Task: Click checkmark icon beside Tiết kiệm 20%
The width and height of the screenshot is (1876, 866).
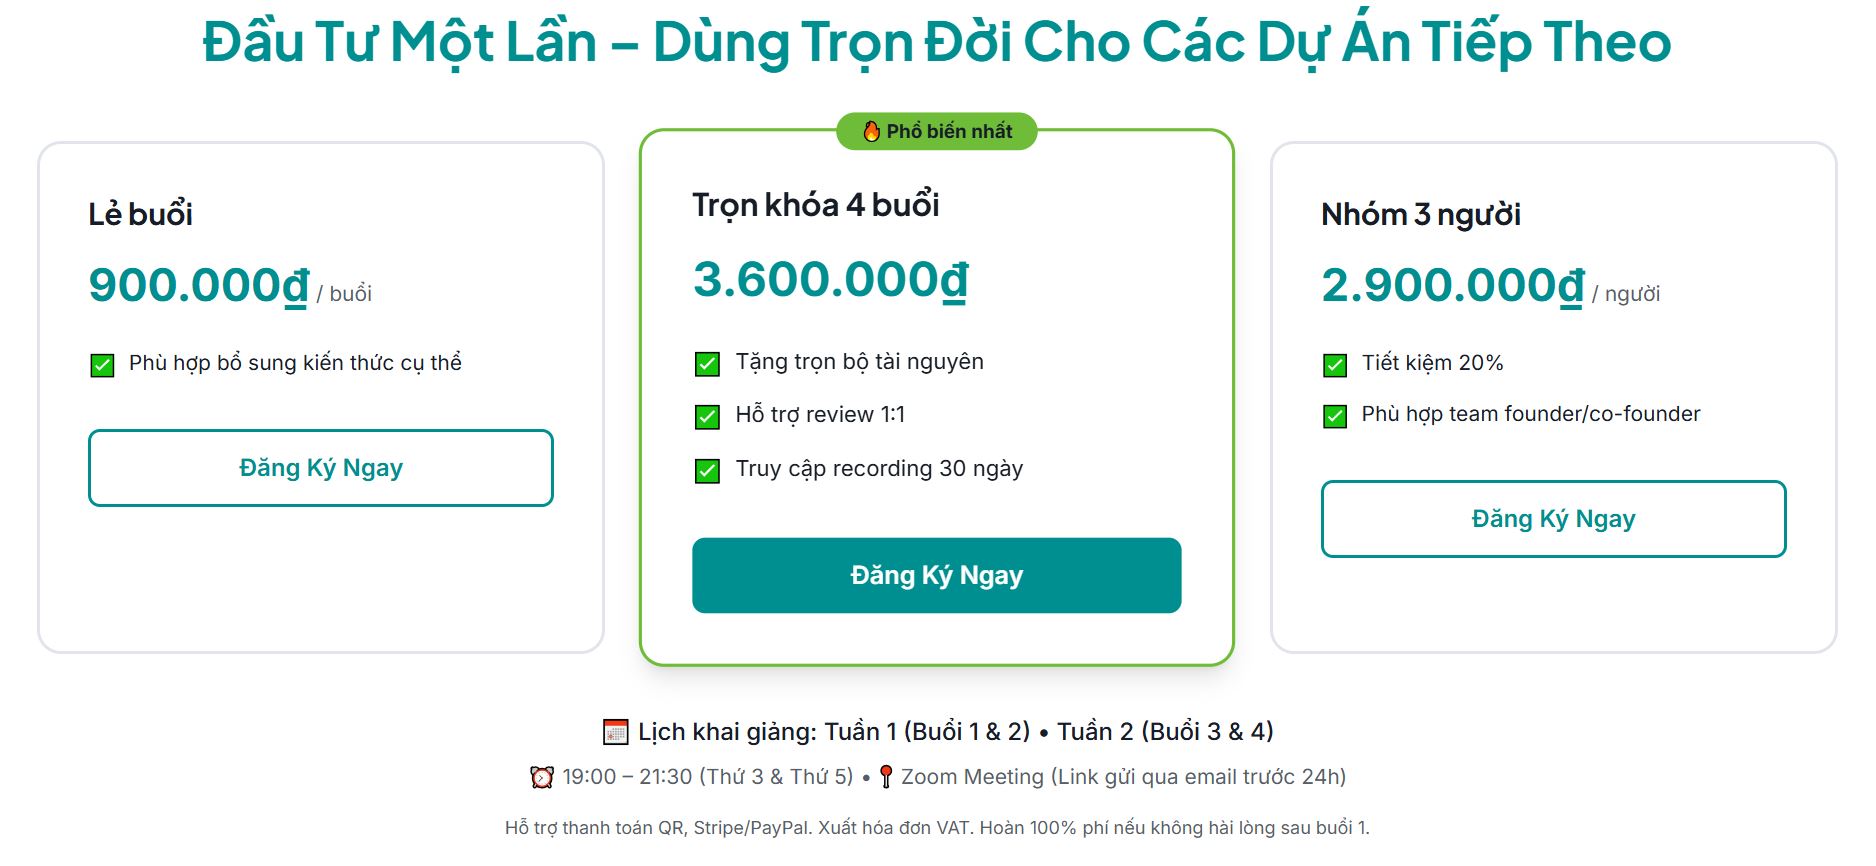Action: 1335,364
